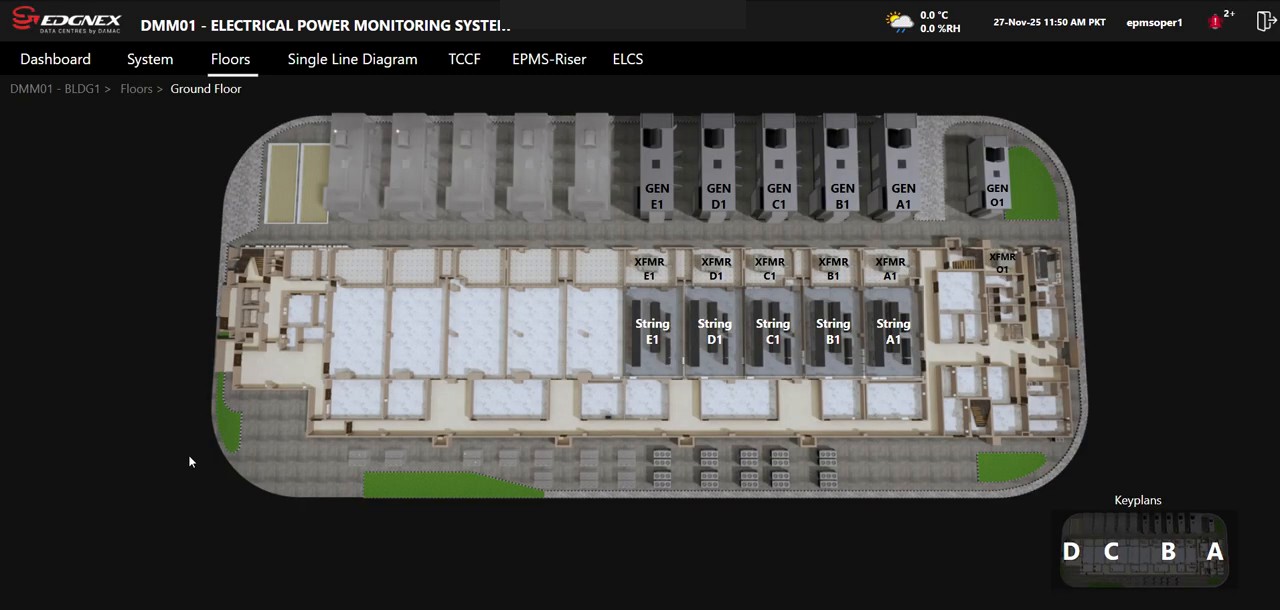This screenshot has width=1280, height=610.
Task: Click the humidity reading 0.0 %RH
Action: [940, 29]
